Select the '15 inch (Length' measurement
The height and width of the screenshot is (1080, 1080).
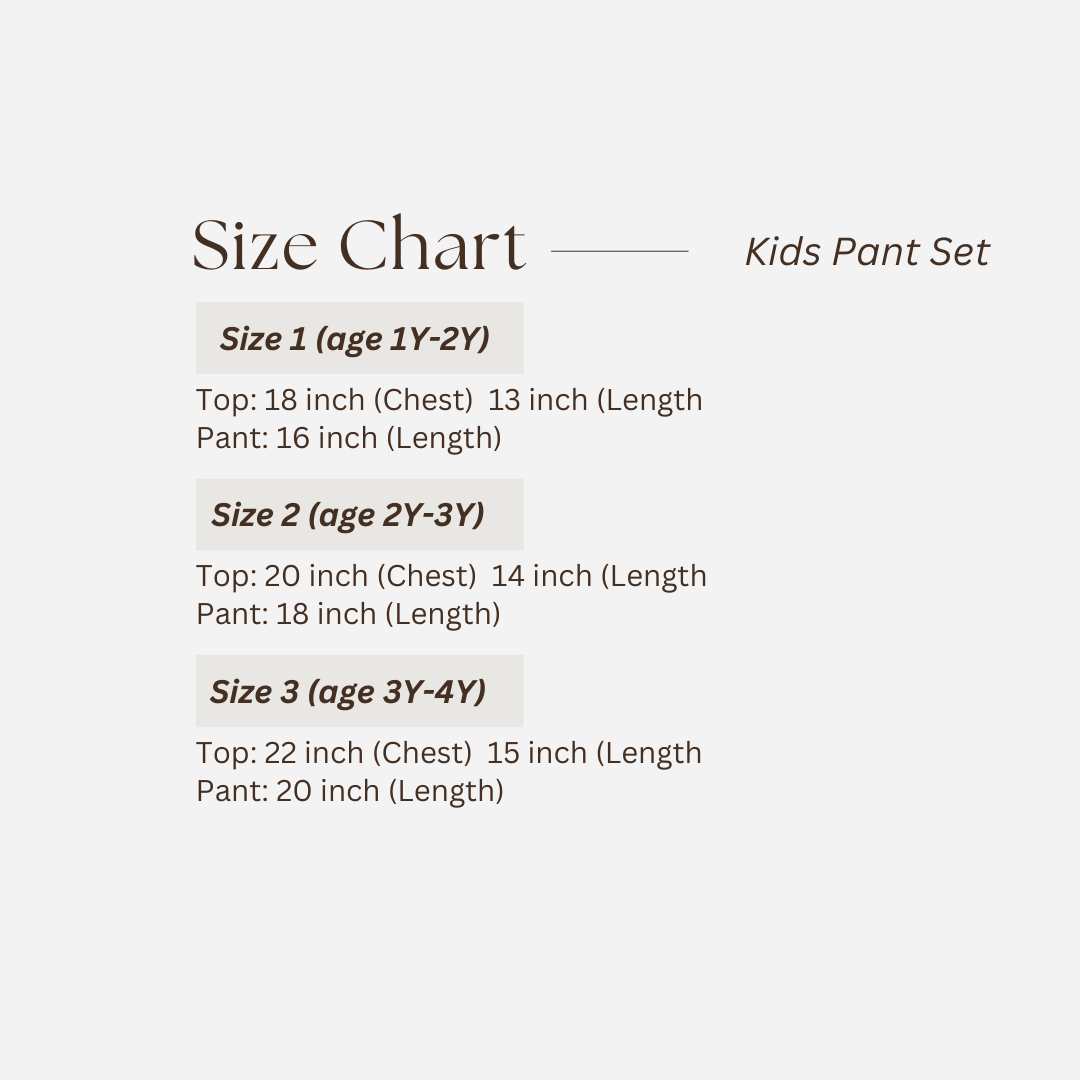594,753
